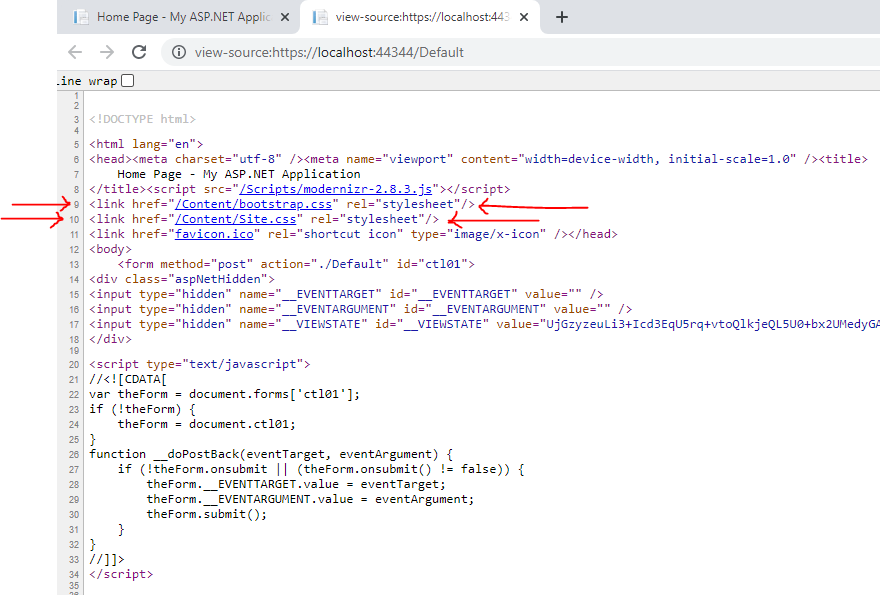
Task: Click the 'if (!theForm) {' line
Action: [x=143, y=409]
